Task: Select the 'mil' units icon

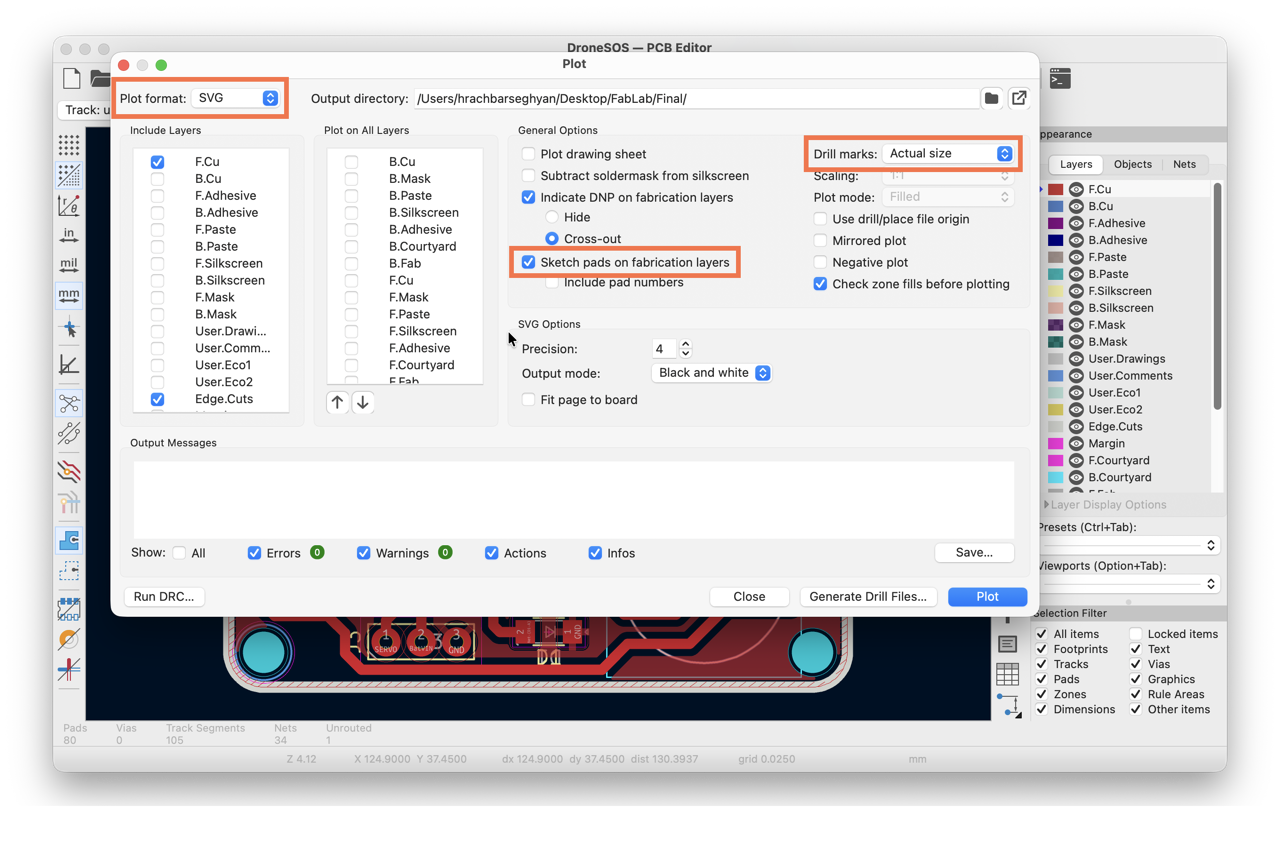Action: click(x=69, y=265)
